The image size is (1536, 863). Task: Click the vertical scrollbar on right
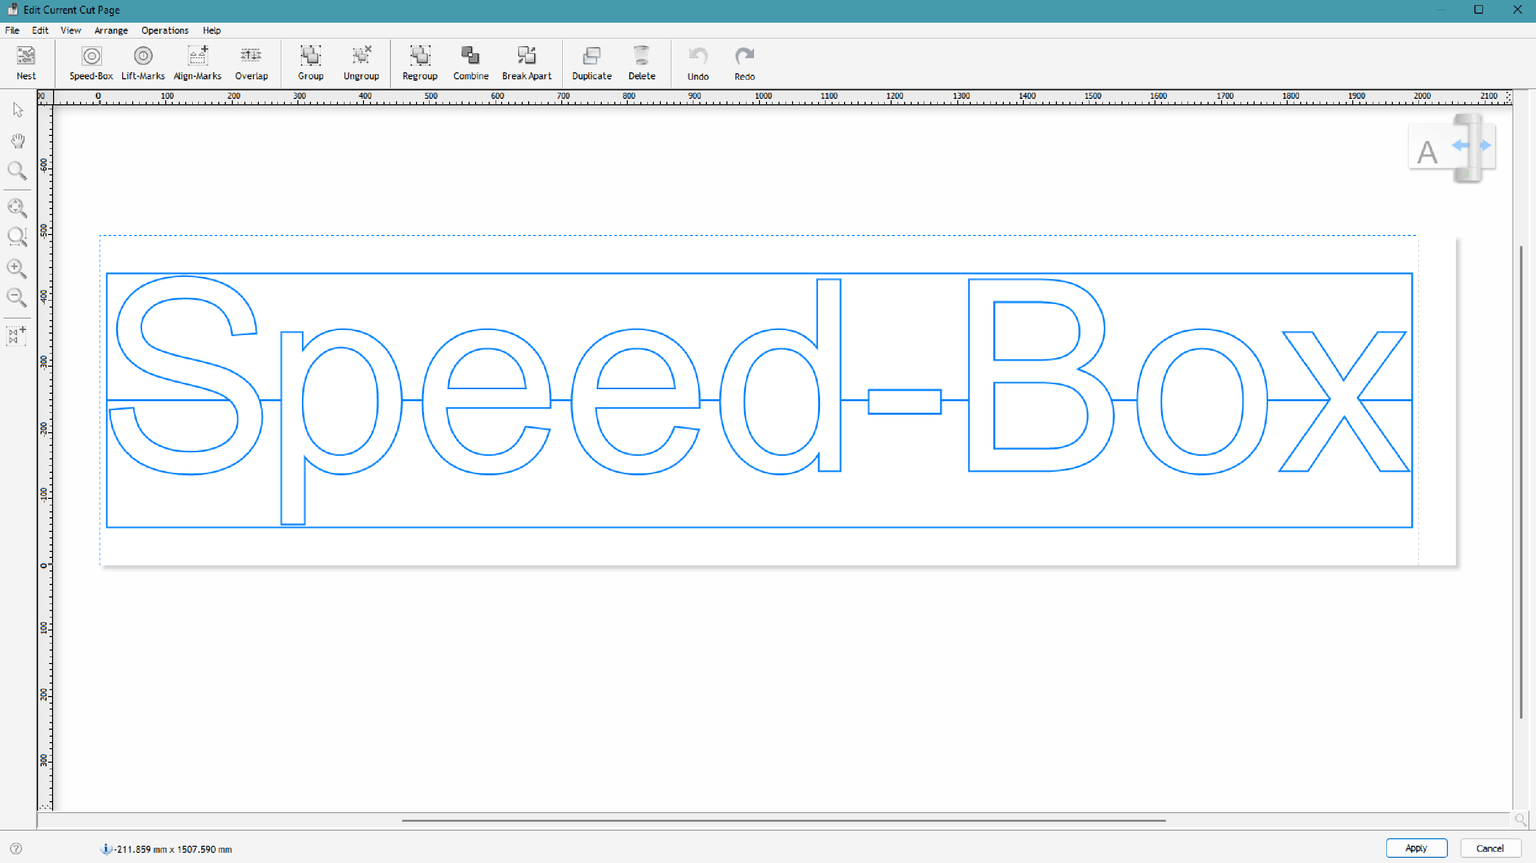1521,482
